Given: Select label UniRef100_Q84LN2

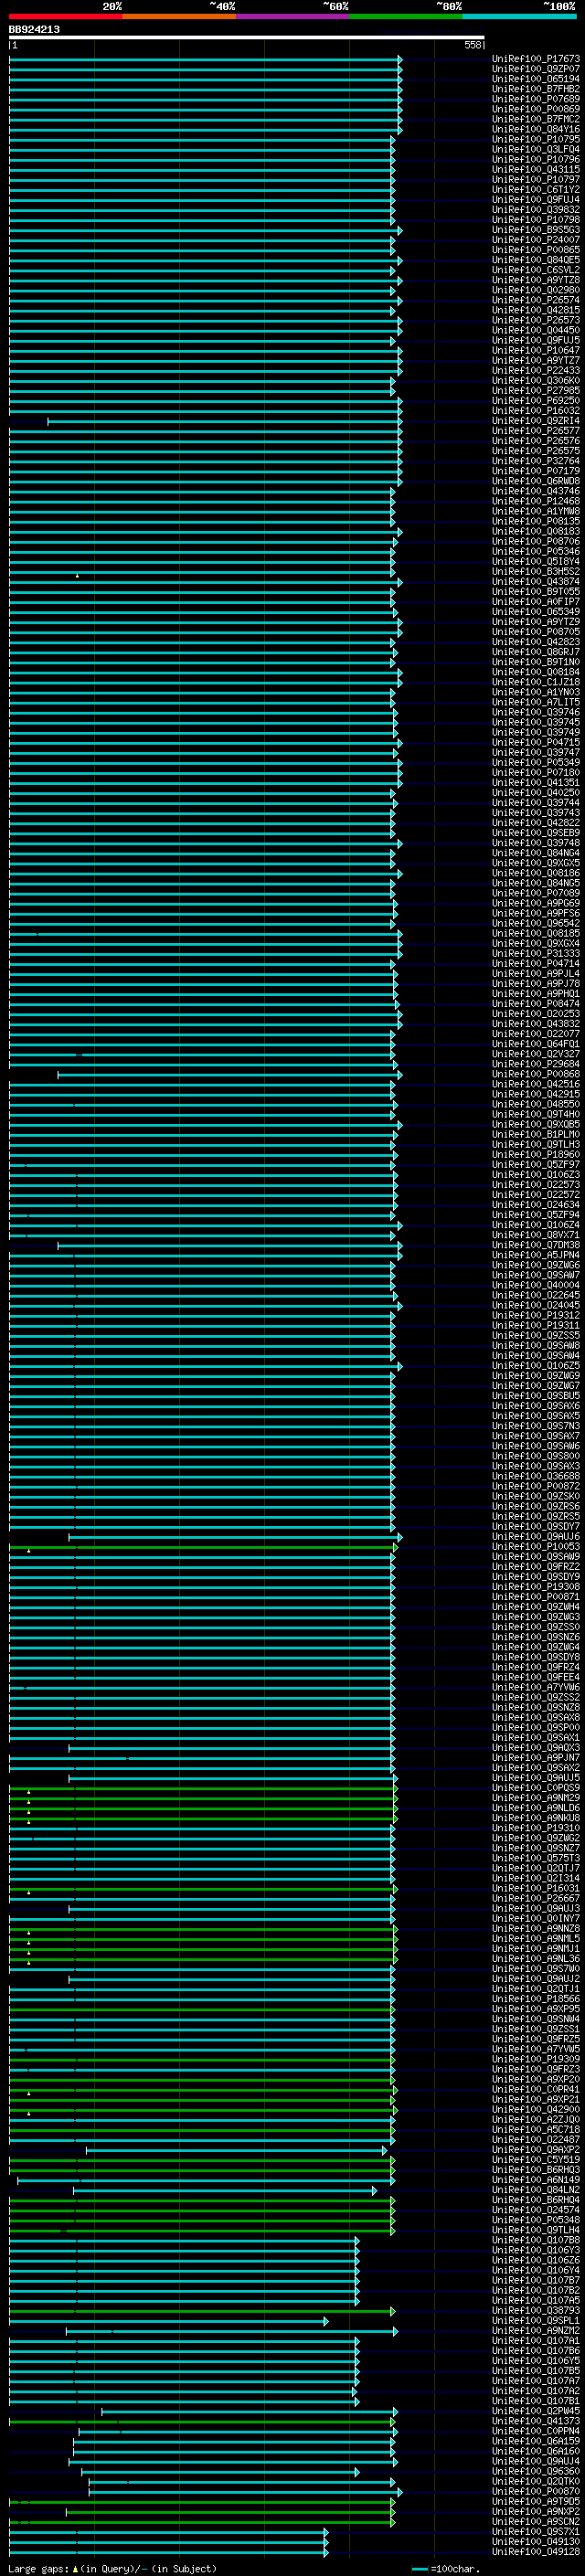Looking at the screenshot, I should tap(536, 2190).
